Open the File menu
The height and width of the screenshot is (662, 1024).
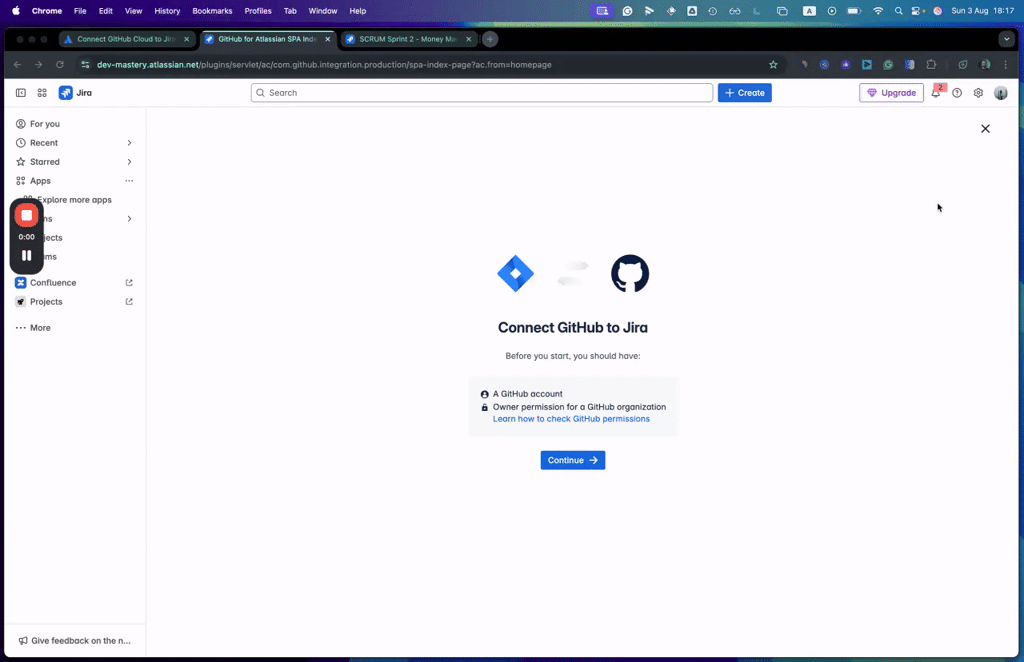pos(80,11)
